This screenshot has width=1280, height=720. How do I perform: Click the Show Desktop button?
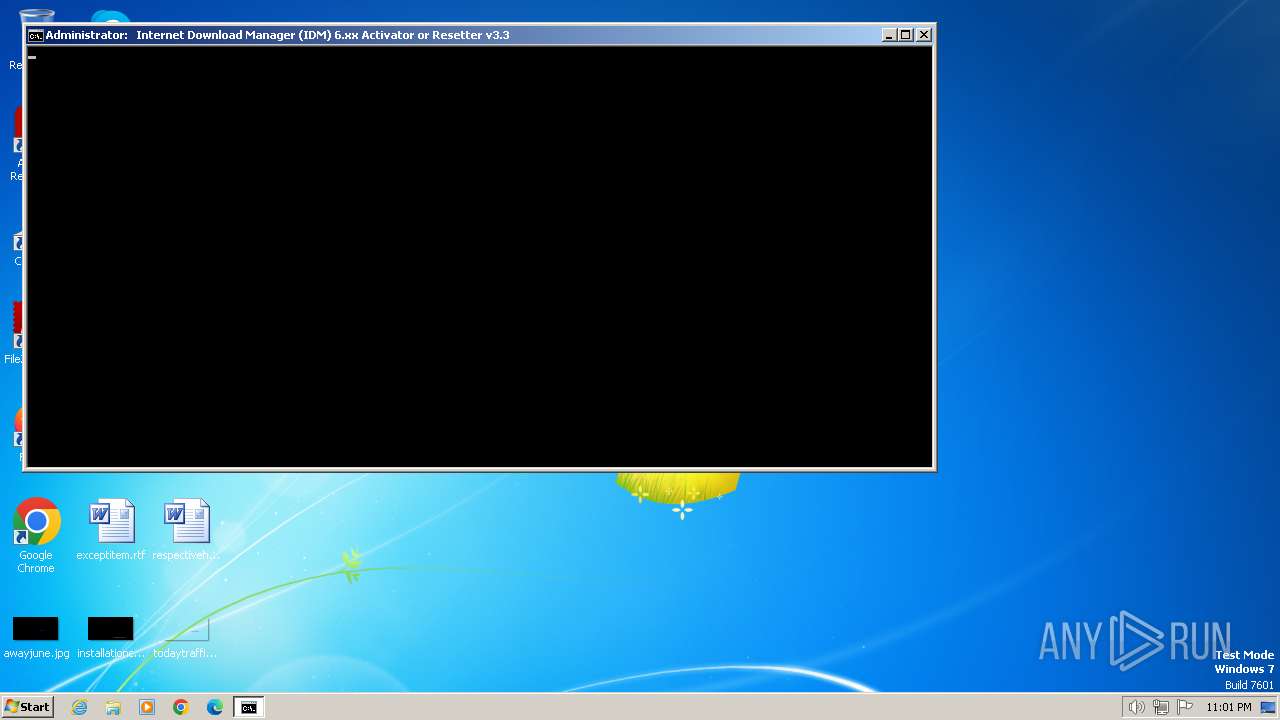coord(1268,707)
